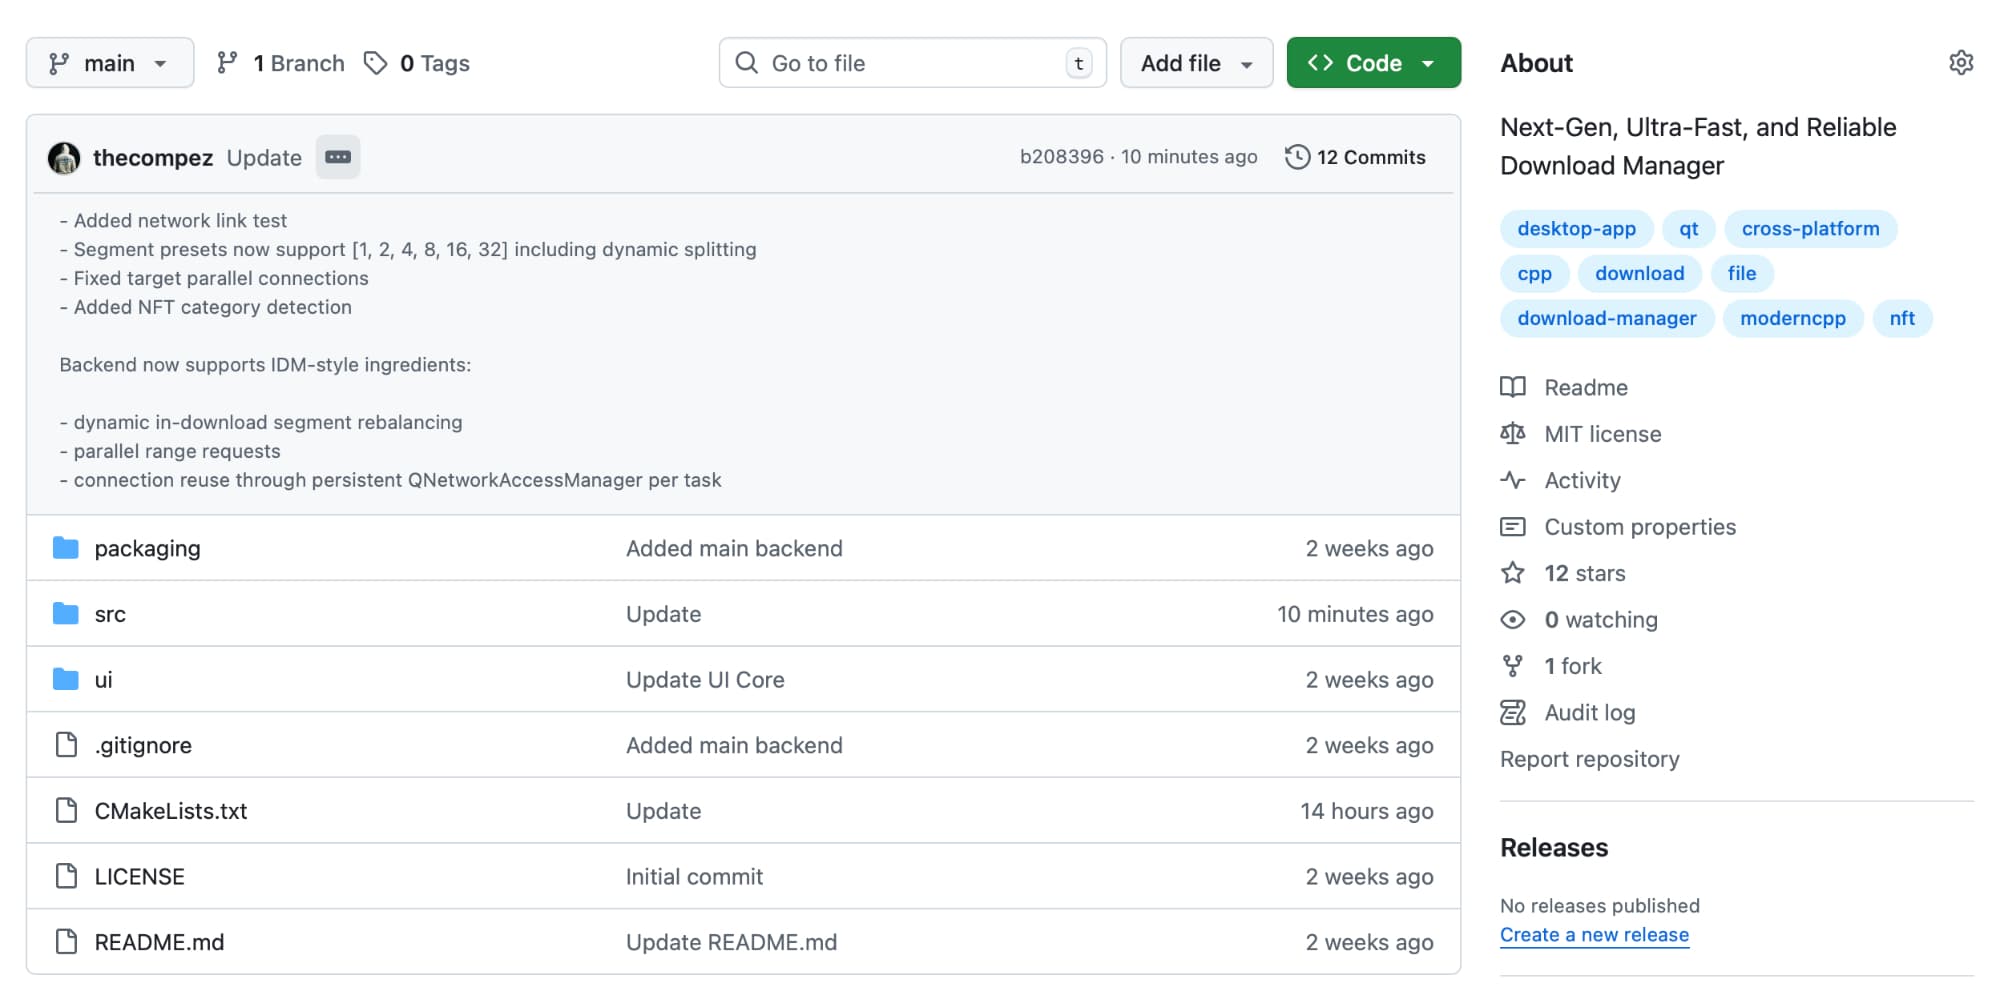Screen dimensions: 2000x991
Task: Open the CMakeLists.txt file
Action: pos(171,811)
